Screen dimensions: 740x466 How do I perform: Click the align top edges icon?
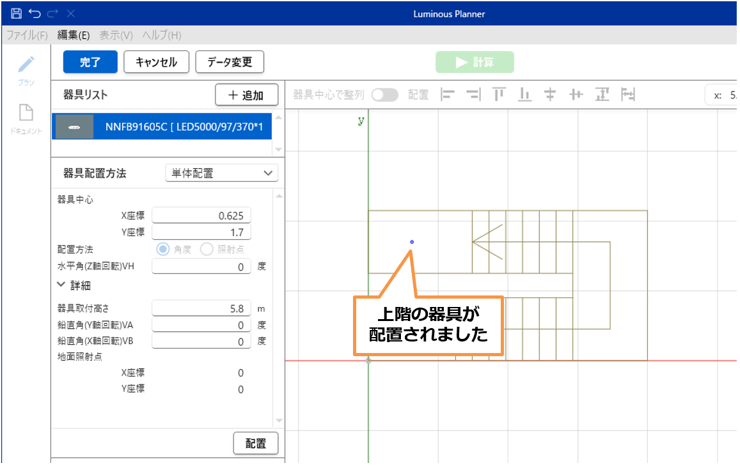[x=498, y=95]
